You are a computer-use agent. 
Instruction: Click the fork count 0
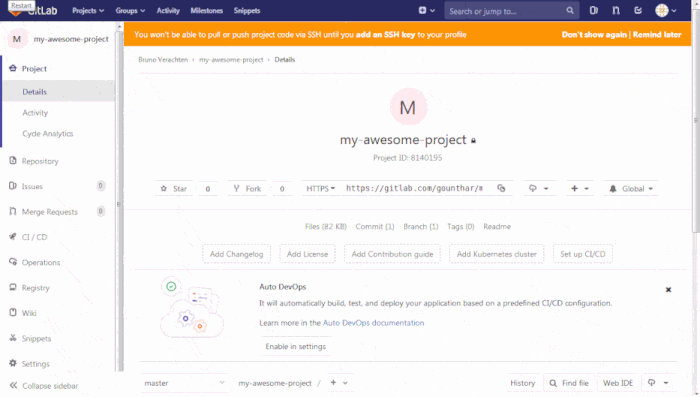click(282, 188)
